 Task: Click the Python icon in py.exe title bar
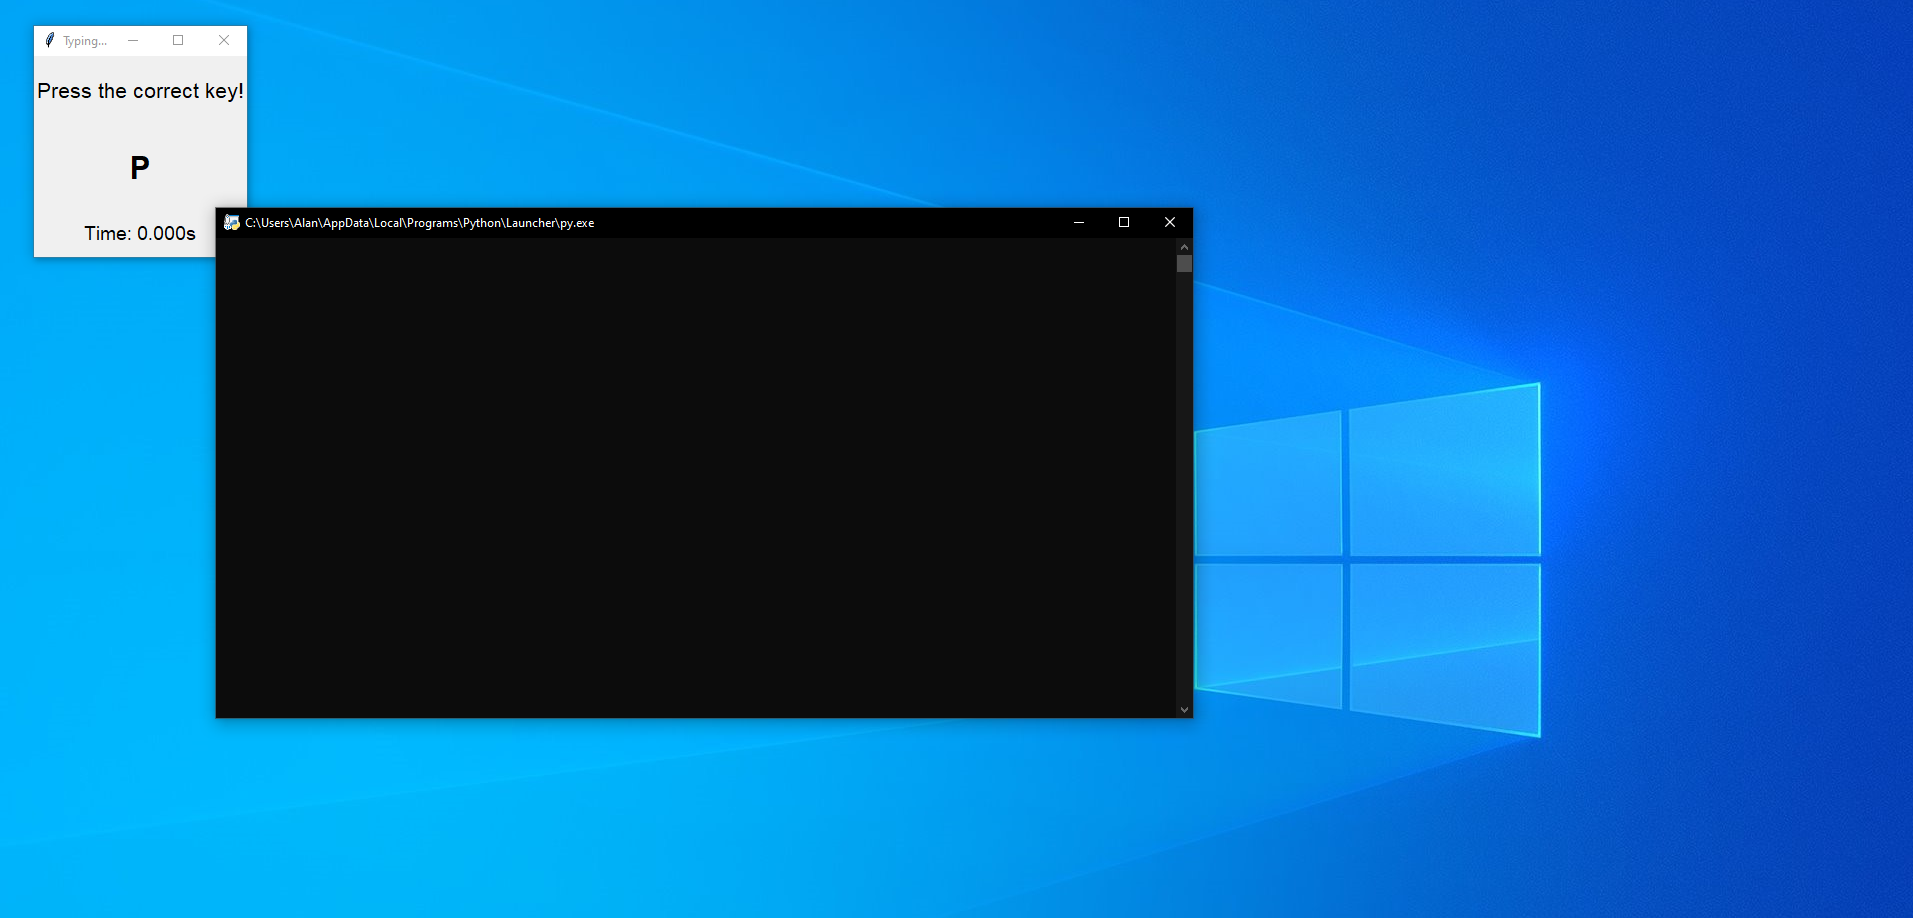(232, 222)
